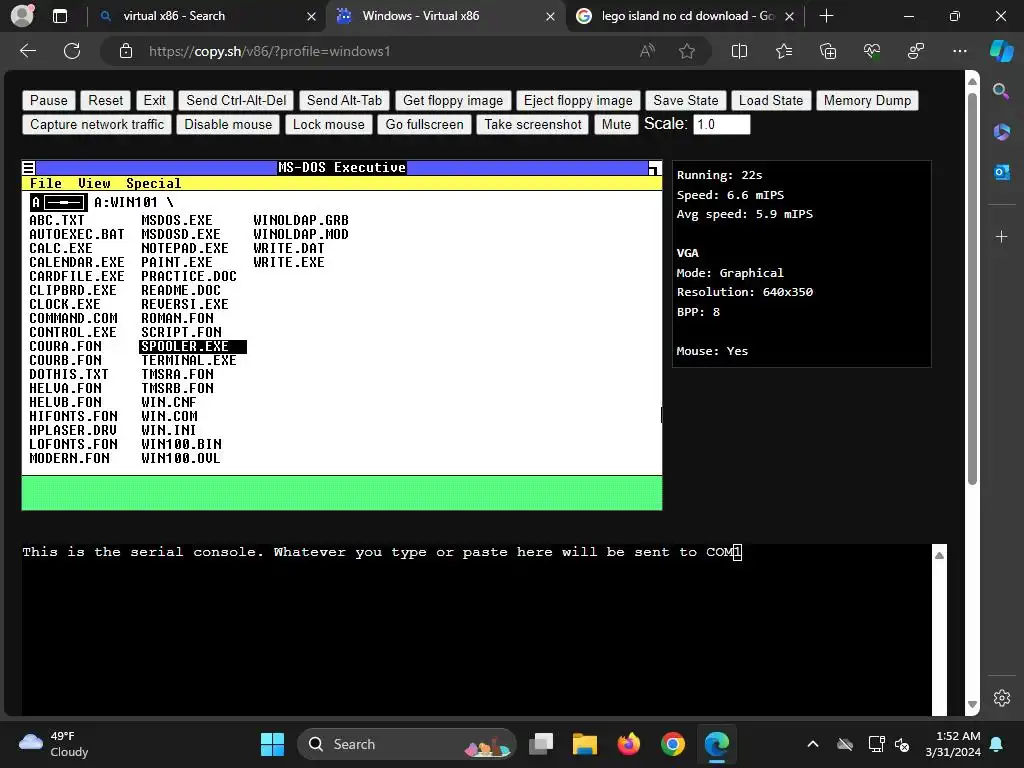Viewport: 1024px width, 768px height.
Task: Close the Windows - Virtual x86 tab
Action: coord(550,16)
